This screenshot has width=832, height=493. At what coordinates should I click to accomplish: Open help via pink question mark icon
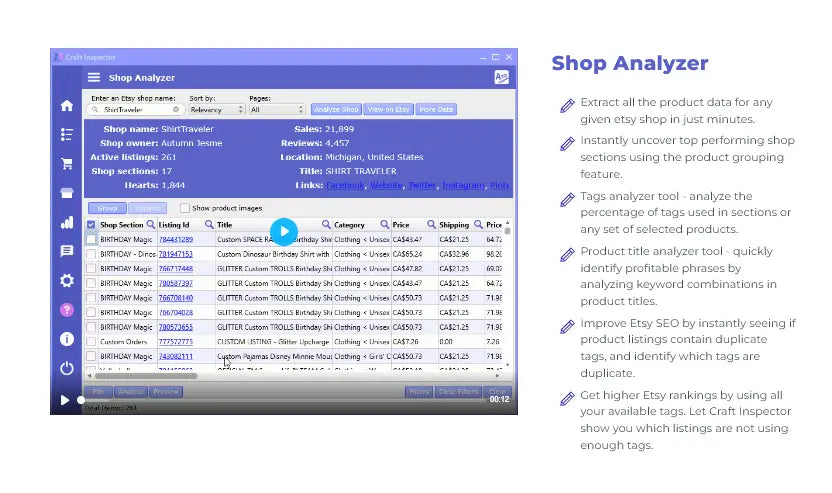pos(67,310)
